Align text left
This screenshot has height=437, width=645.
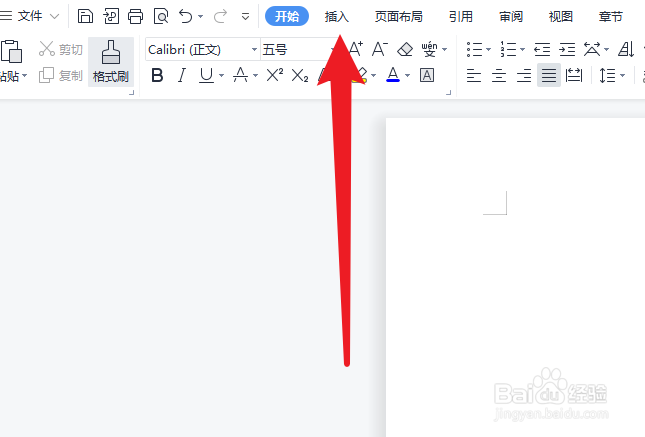474,76
